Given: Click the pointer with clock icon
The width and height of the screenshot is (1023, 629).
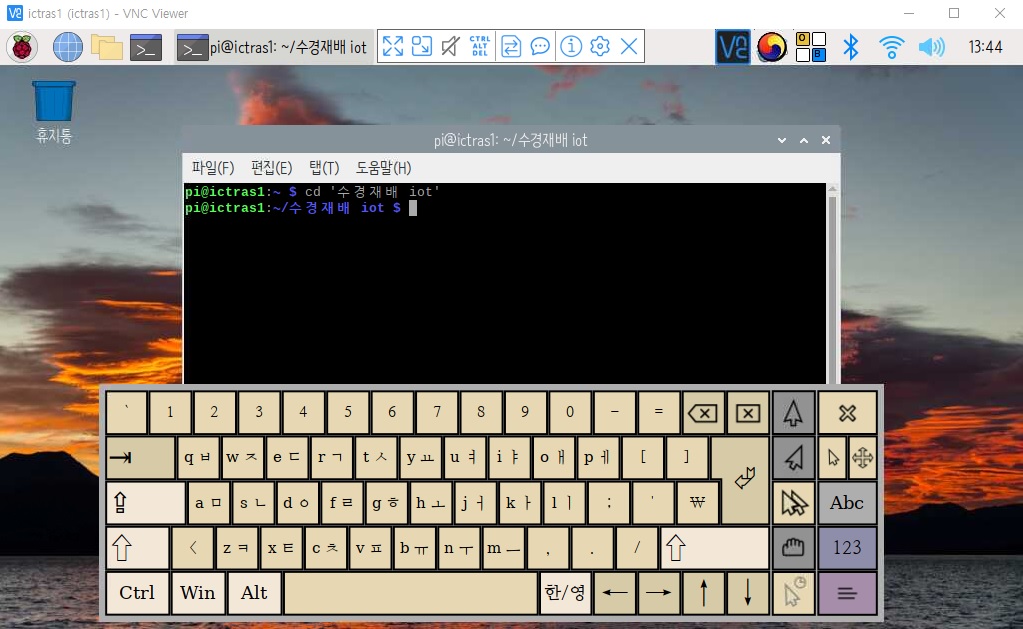Looking at the screenshot, I should pos(793,592).
